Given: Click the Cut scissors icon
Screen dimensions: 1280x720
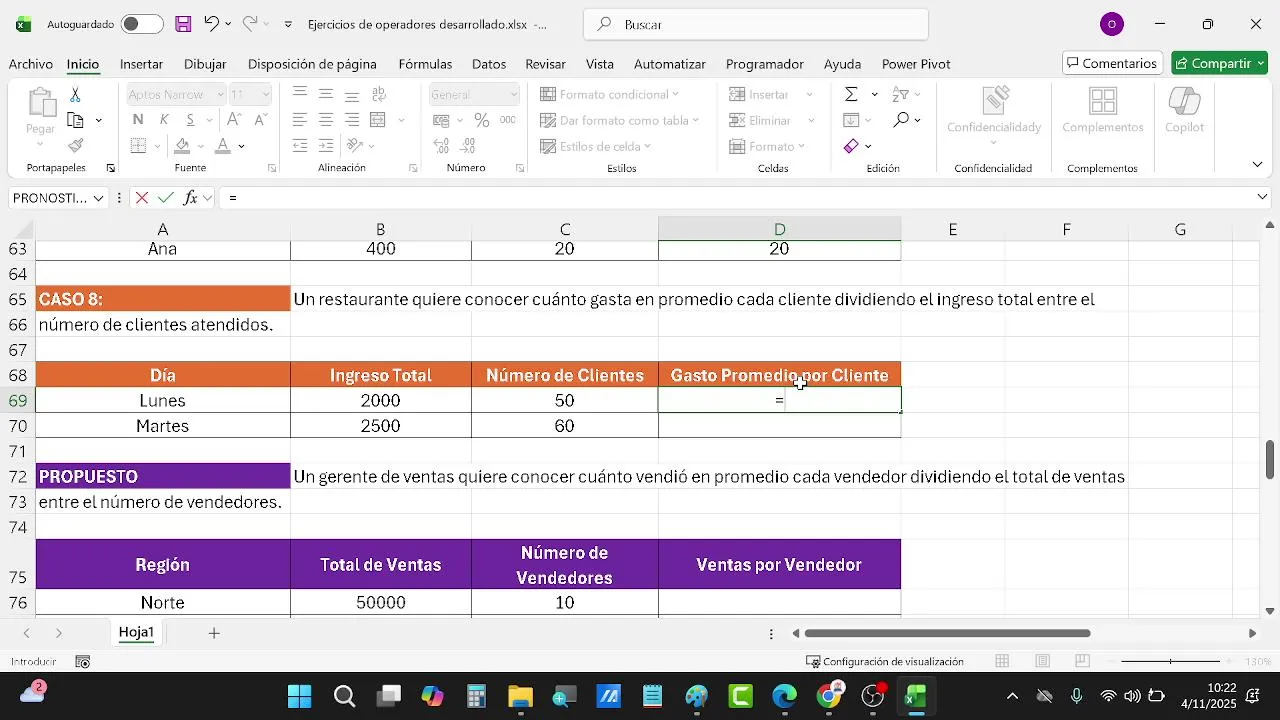Looking at the screenshot, I should [x=75, y=94].
